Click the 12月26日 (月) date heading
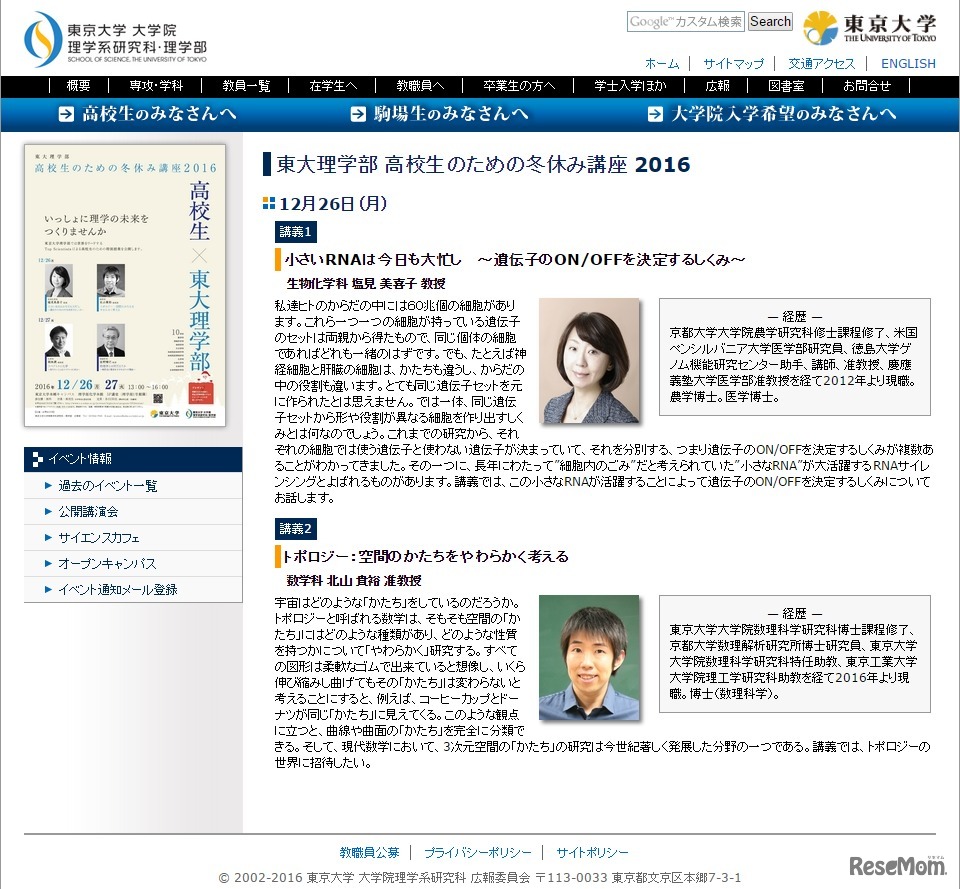Image resolution: width=960 pixels, height=889 pixels. click(333, 203)
